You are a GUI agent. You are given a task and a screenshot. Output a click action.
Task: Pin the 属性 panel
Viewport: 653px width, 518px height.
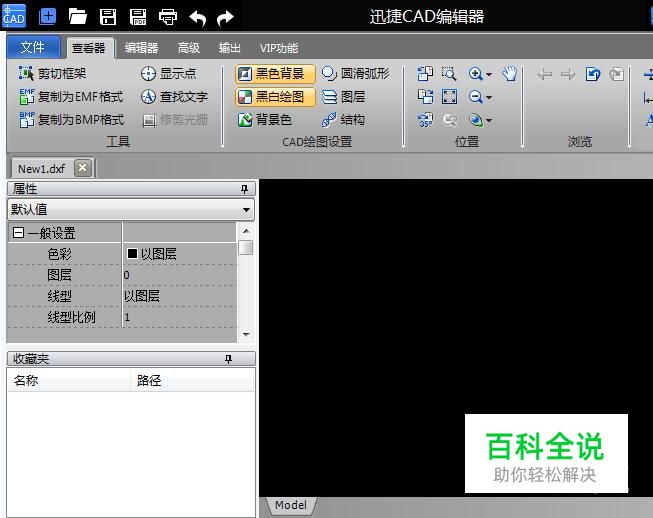(244, 189)
